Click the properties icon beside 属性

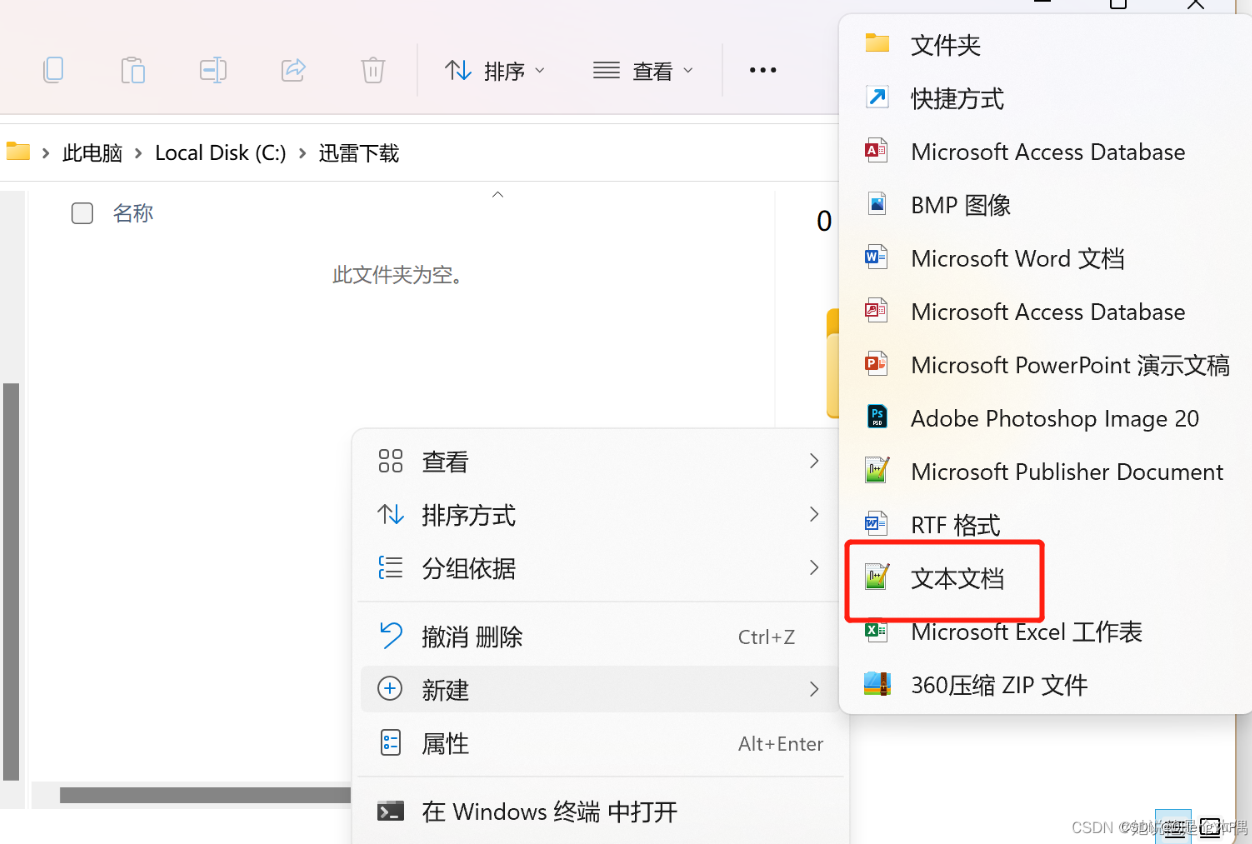pyautogui.click(x=390, y=743)
